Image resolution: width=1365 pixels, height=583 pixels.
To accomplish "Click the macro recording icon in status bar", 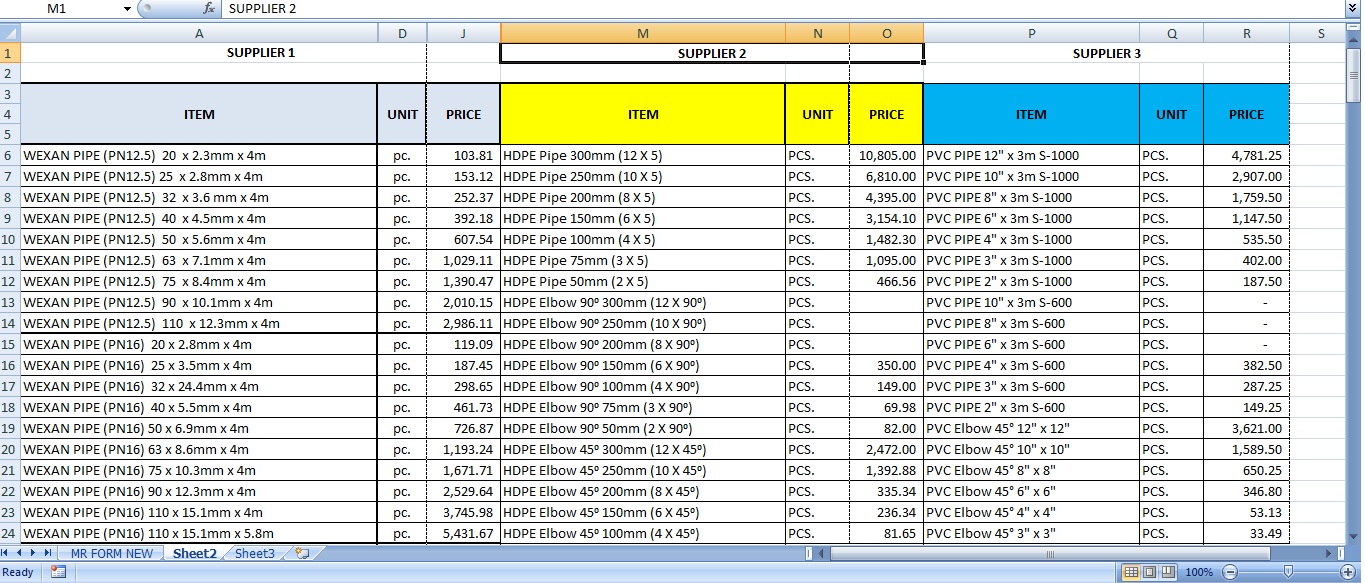I will coord(58,572).
